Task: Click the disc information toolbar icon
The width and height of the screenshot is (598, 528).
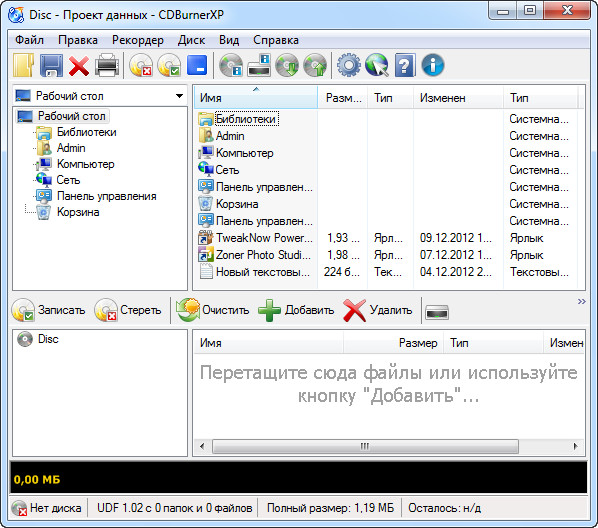Action: coord(231,65)
